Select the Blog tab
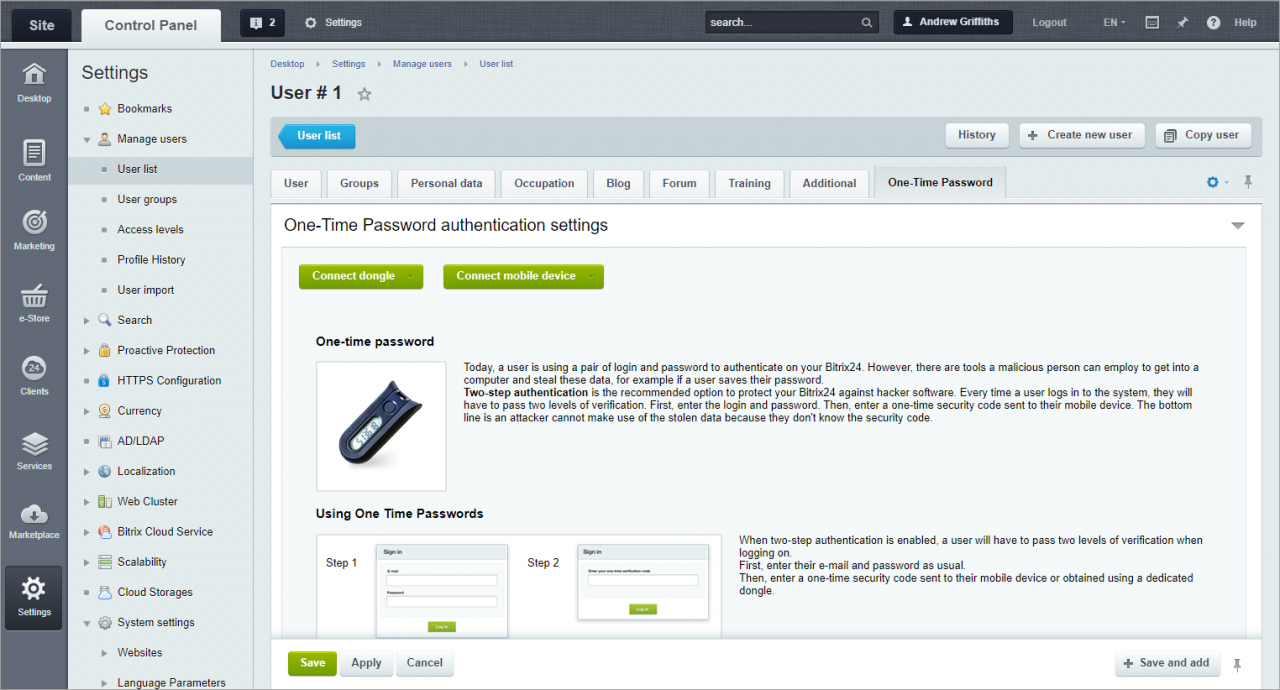The height and width of the screenshot is (690, 1280). tap(618, 184)
